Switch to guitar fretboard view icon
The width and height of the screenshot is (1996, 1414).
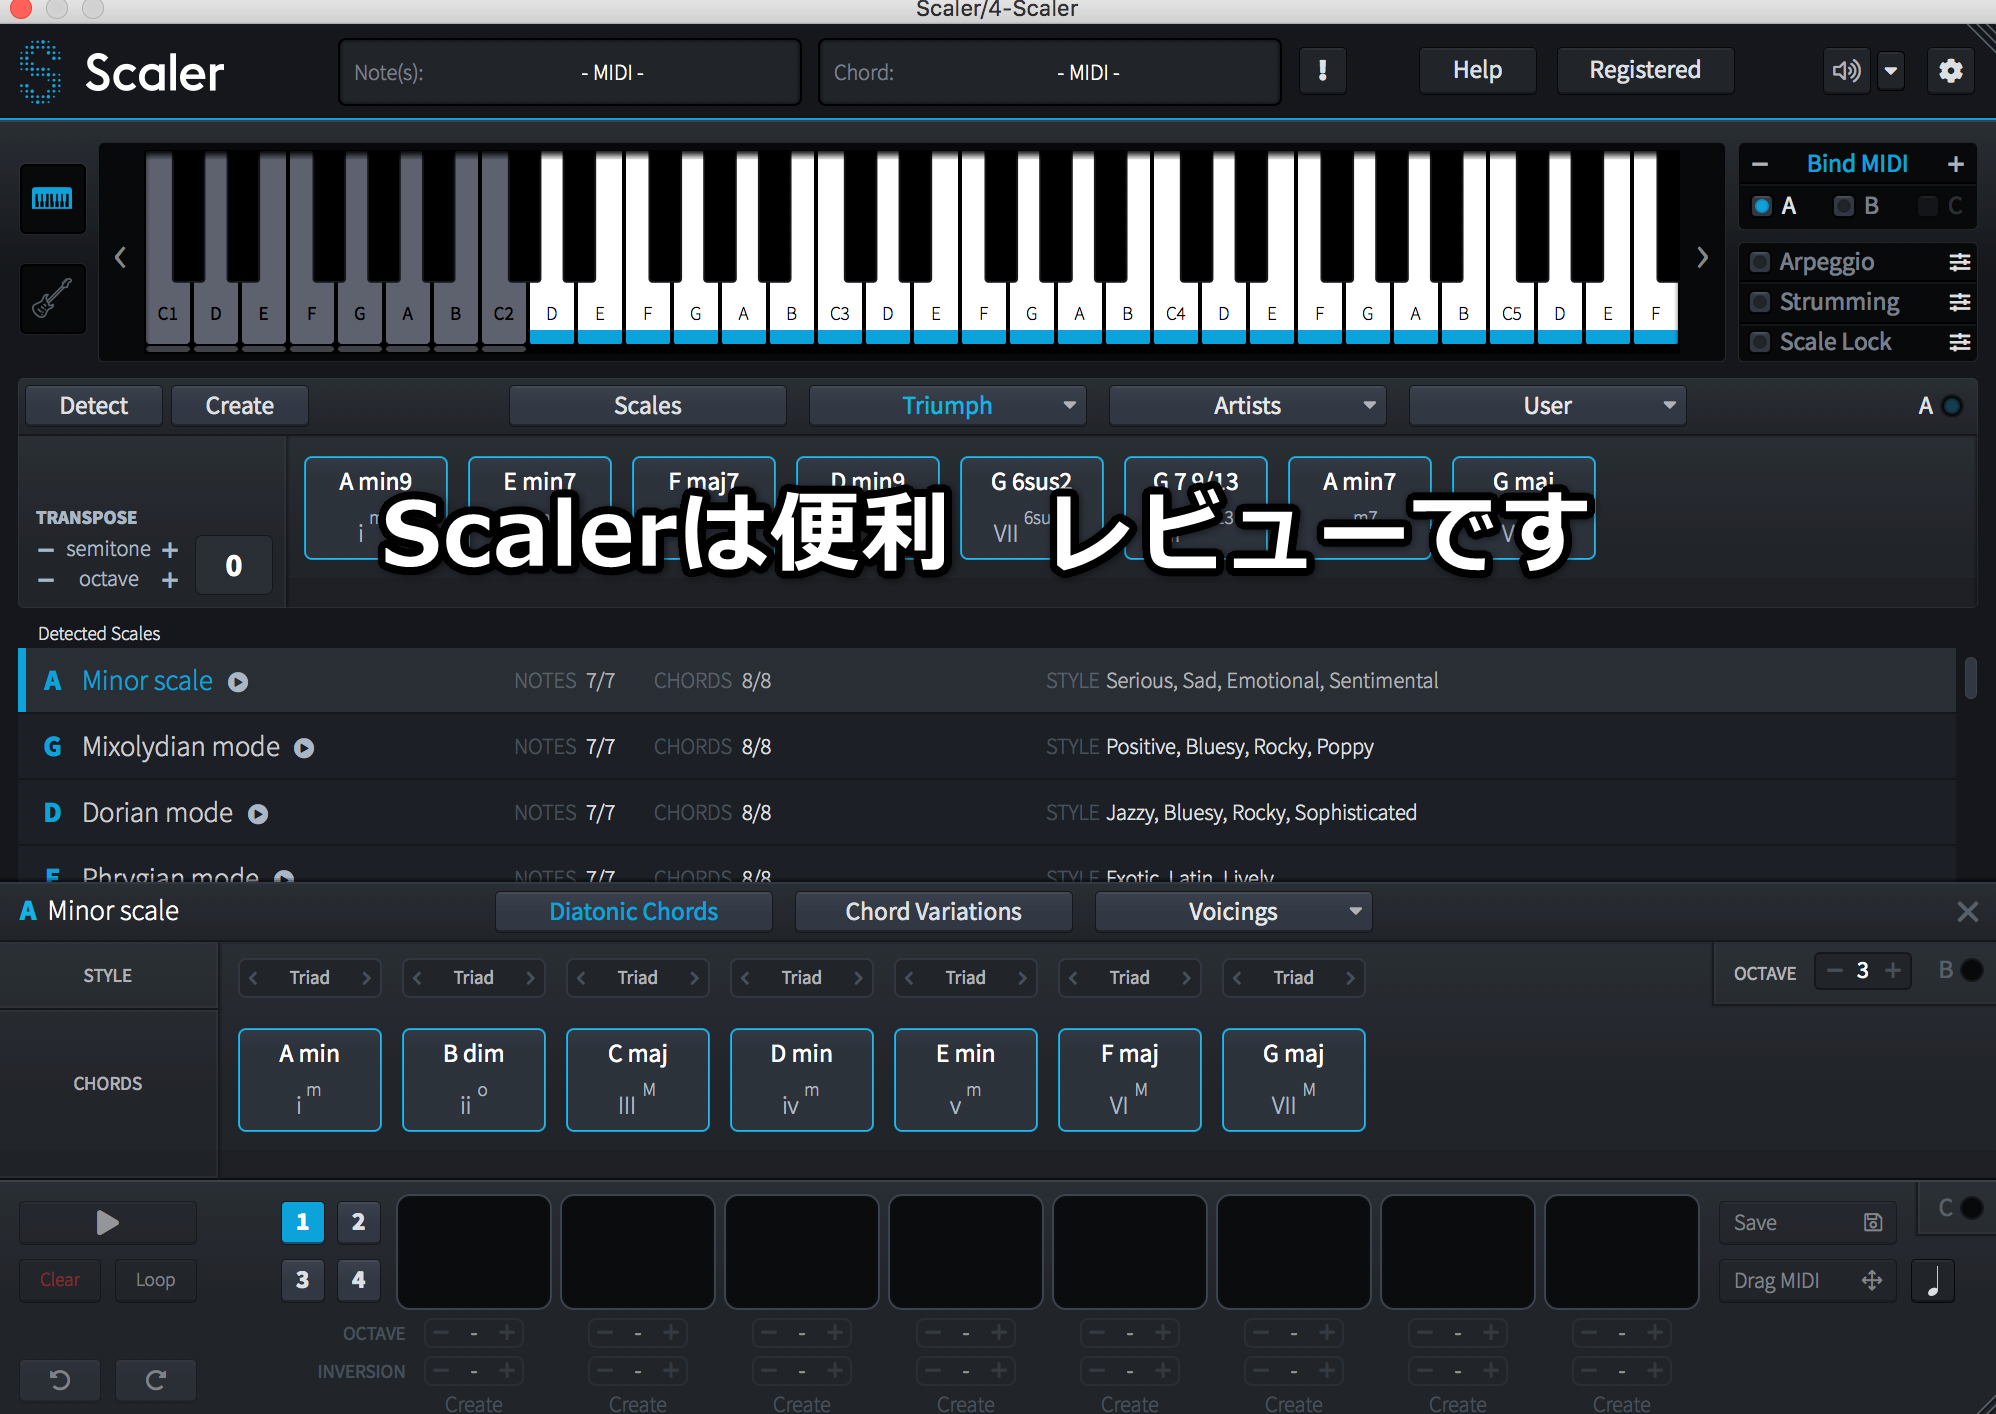tap(52, 298)
